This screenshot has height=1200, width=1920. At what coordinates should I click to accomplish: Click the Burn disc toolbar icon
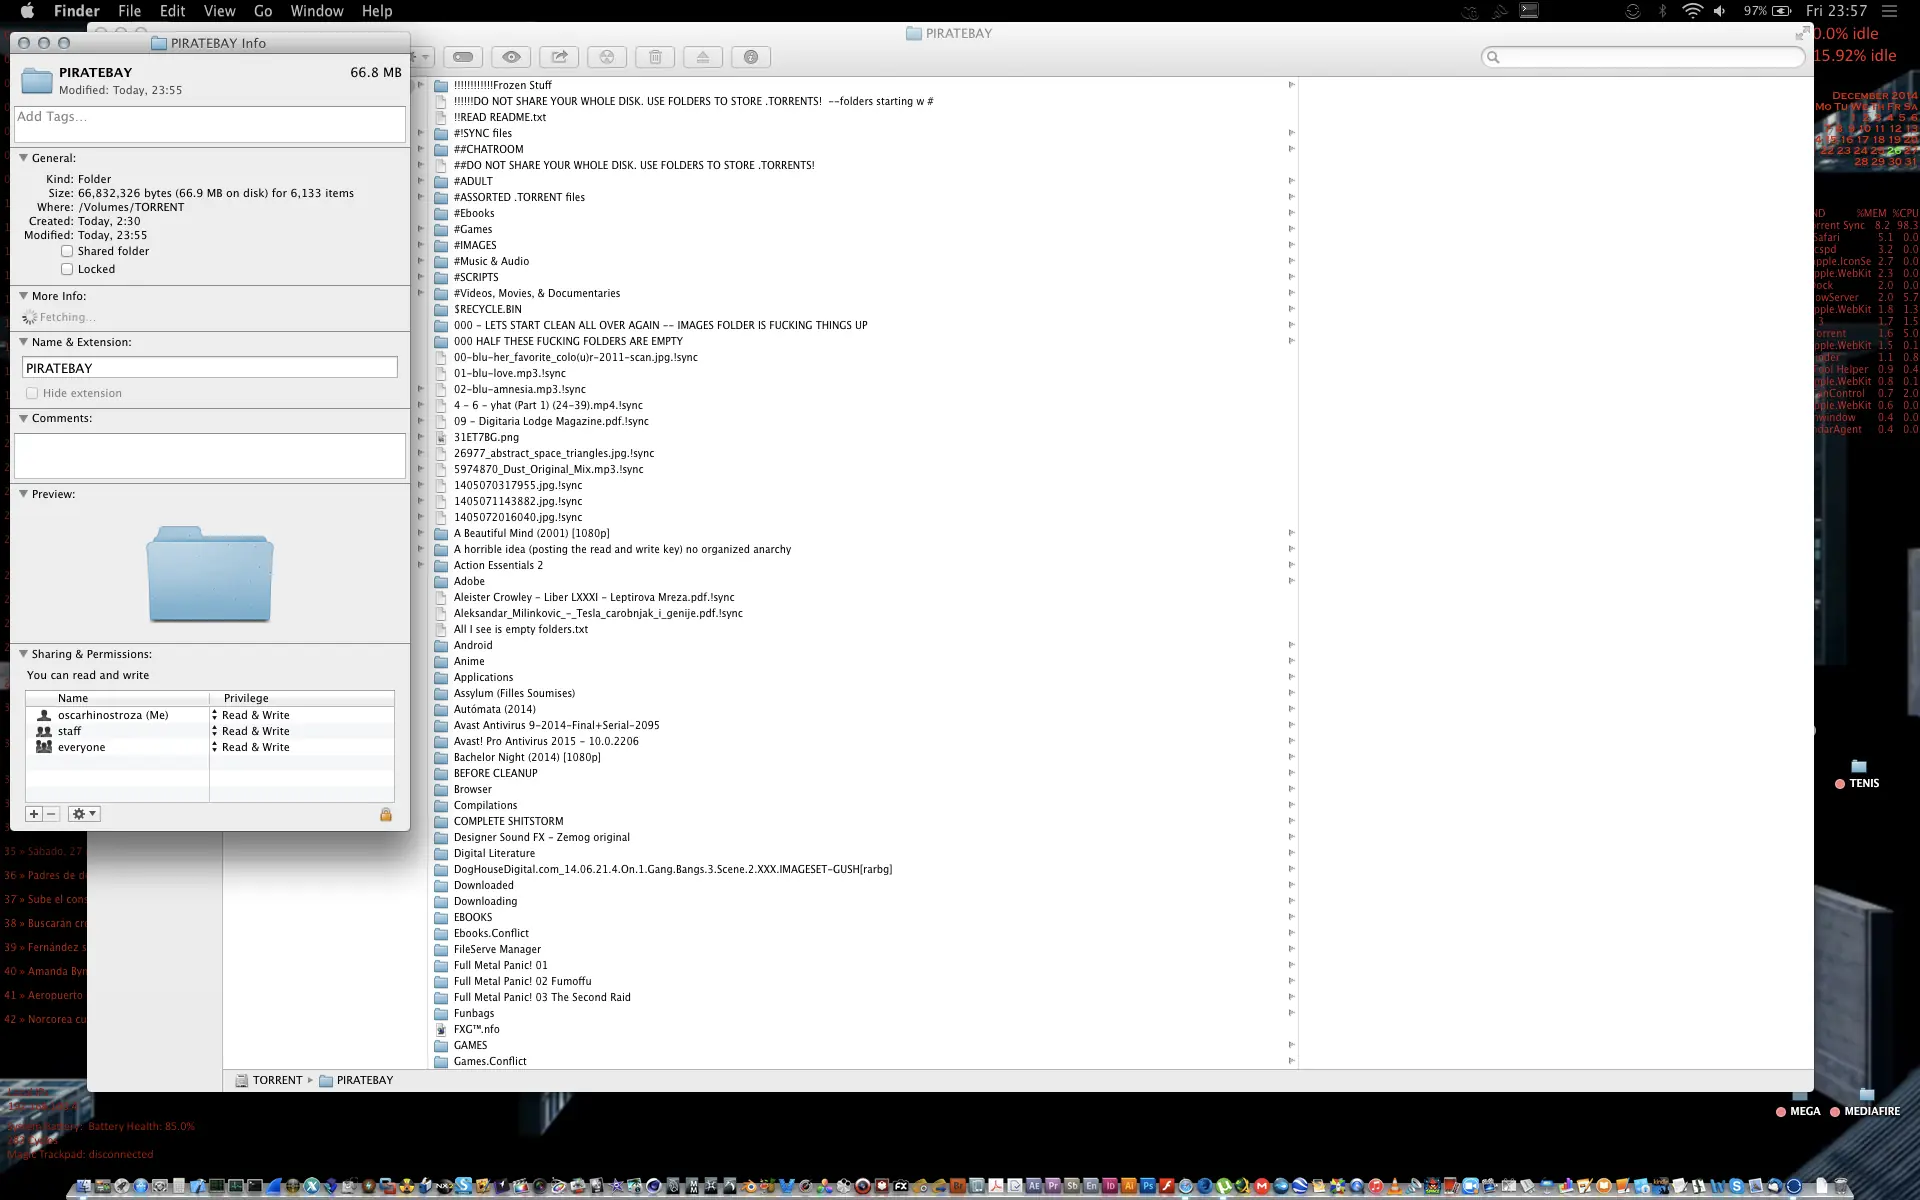coord(607,57)
